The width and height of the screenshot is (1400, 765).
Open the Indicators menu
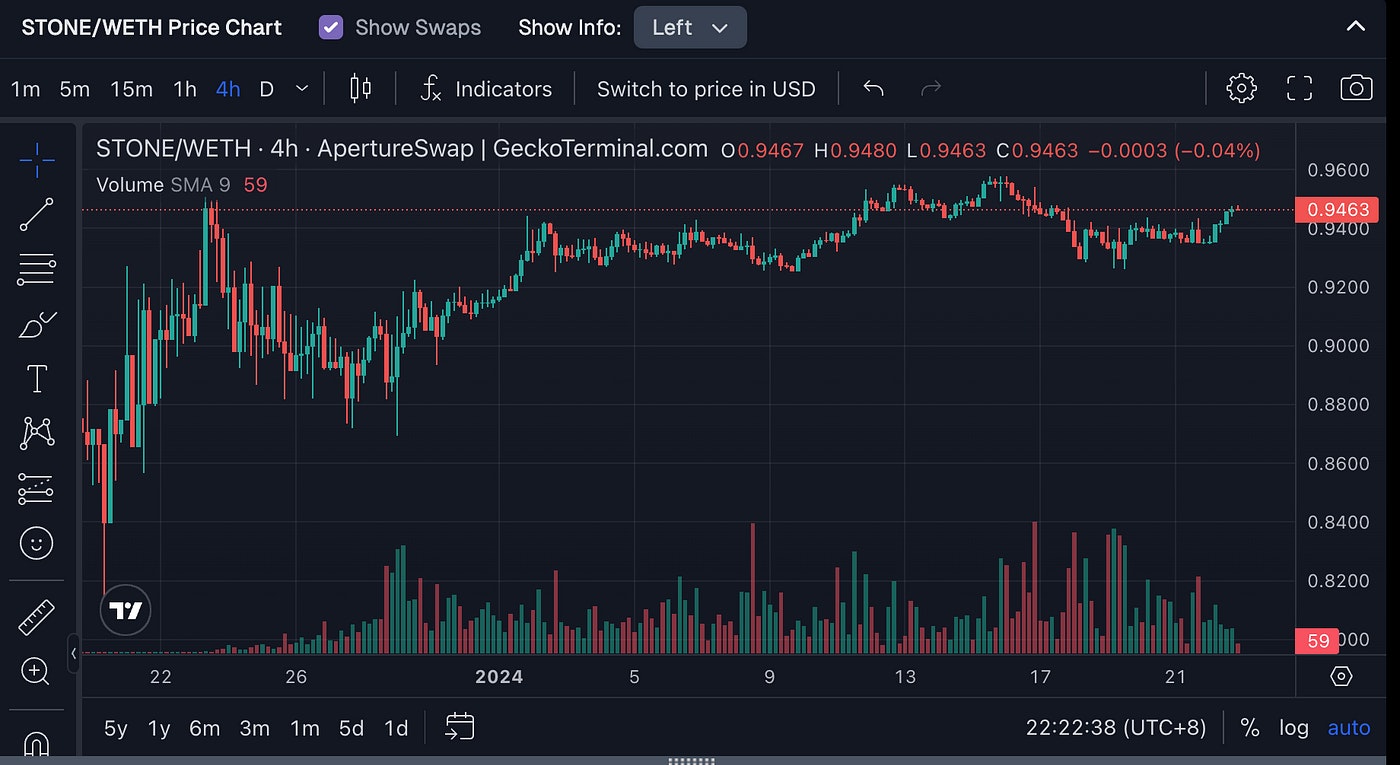point(486,89)
